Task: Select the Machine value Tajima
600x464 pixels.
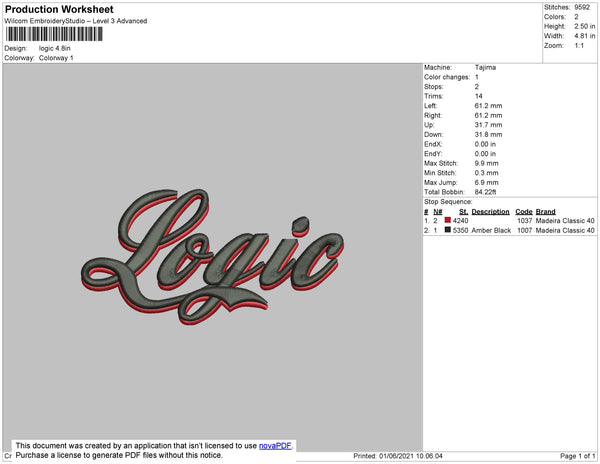Action: tap(485, 67)
